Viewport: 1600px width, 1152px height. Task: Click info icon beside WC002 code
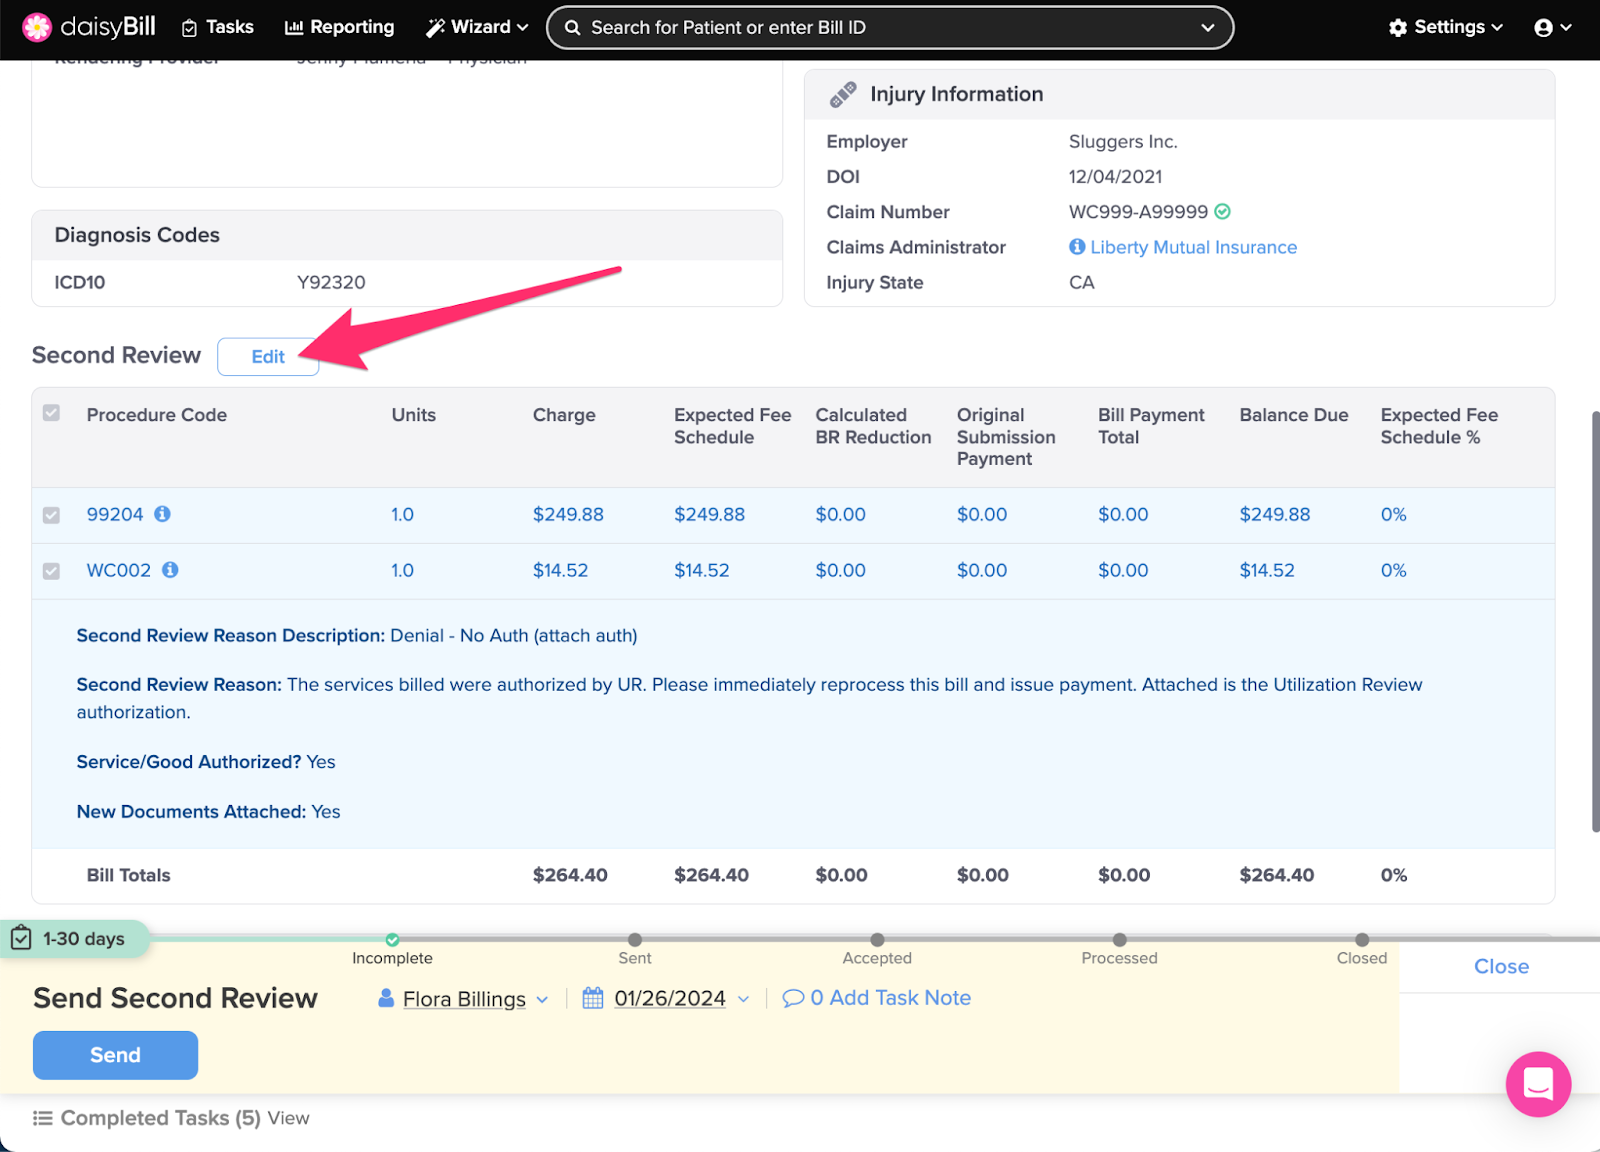click(170, 570)
